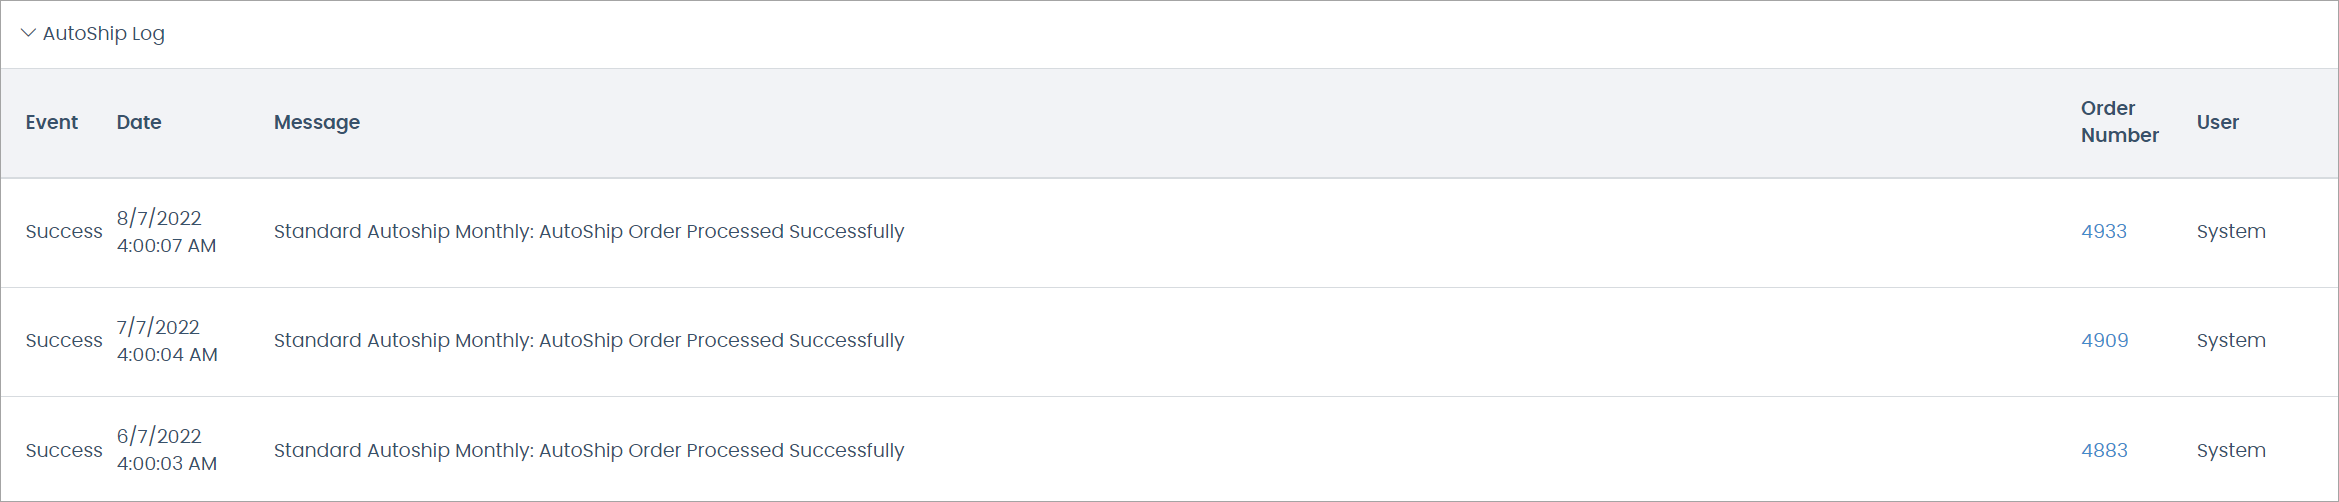Click the AutoShip Log section title

pyautogui.click(x=103, y=33)
